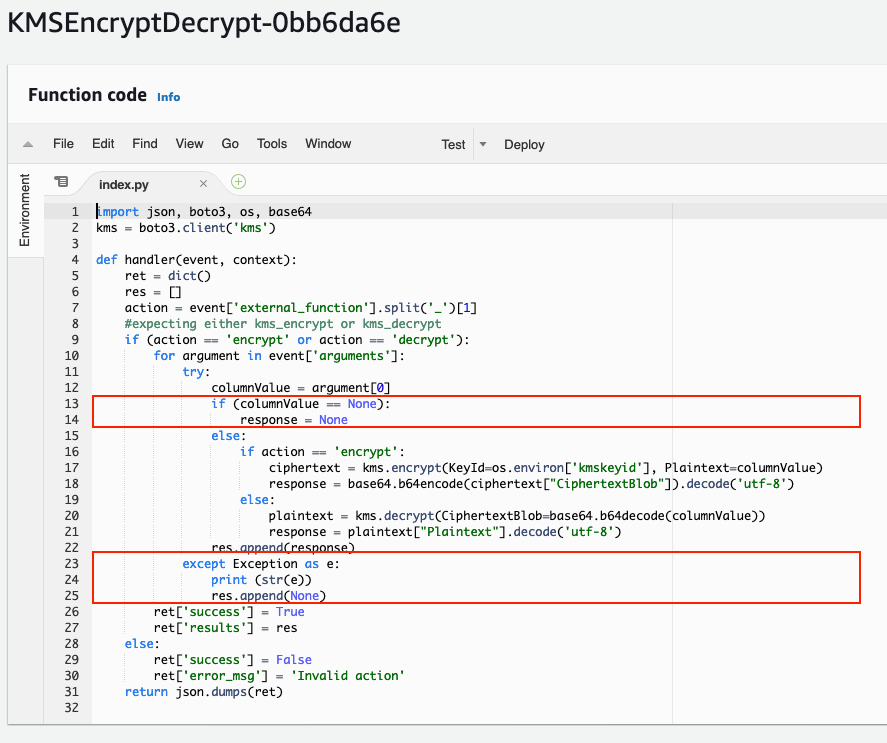Open the Find menu

pyautogui.click(x=145, y=144)
